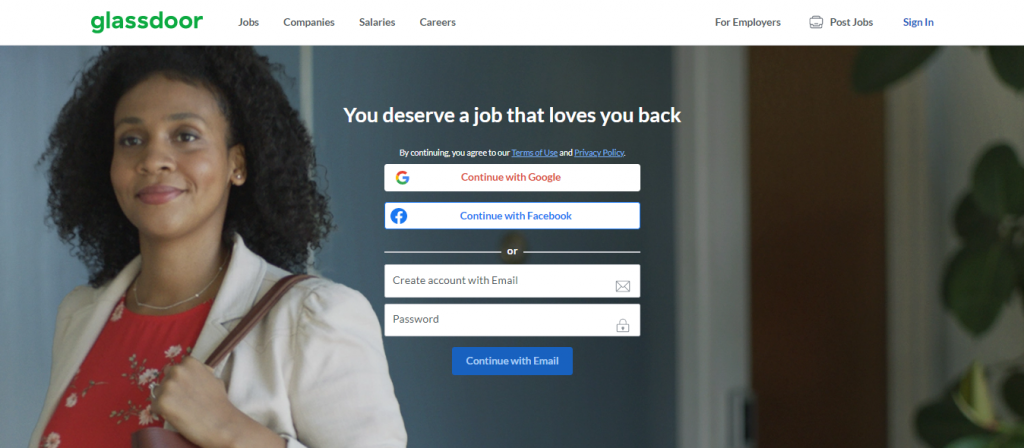Click the Google G icon
The image size is (1024, 448).
tap(402, 178)
